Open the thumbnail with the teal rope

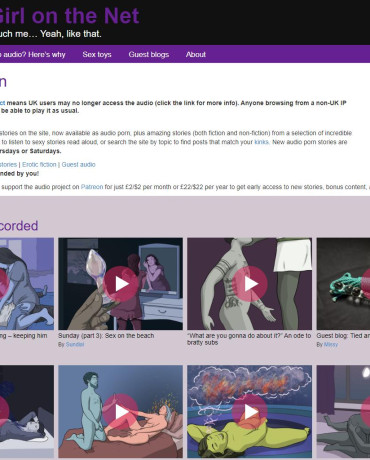click(343, 284)
